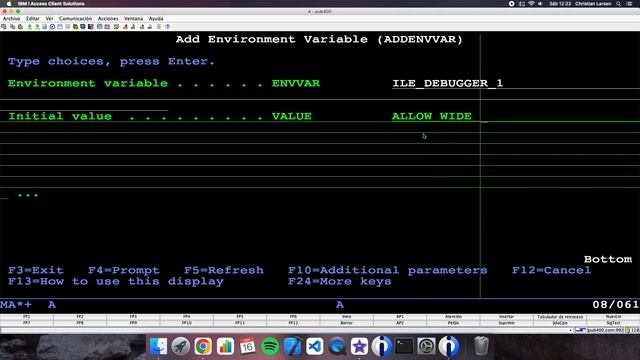Image resolution: width=640 pixels, height=360 pixels.
Task: Click the Intro keypad button
Action: (347, 317)
